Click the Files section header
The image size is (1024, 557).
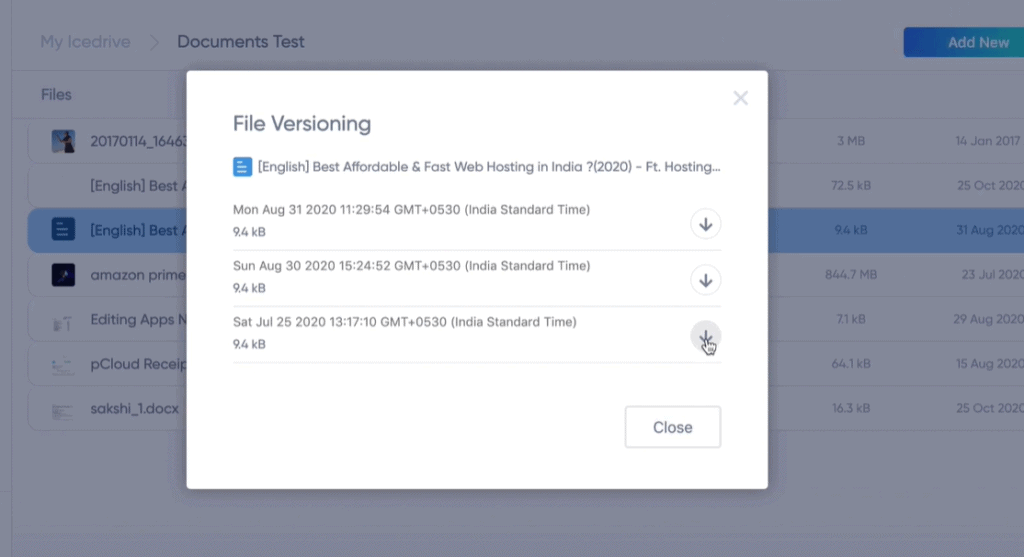click(56, 95)
